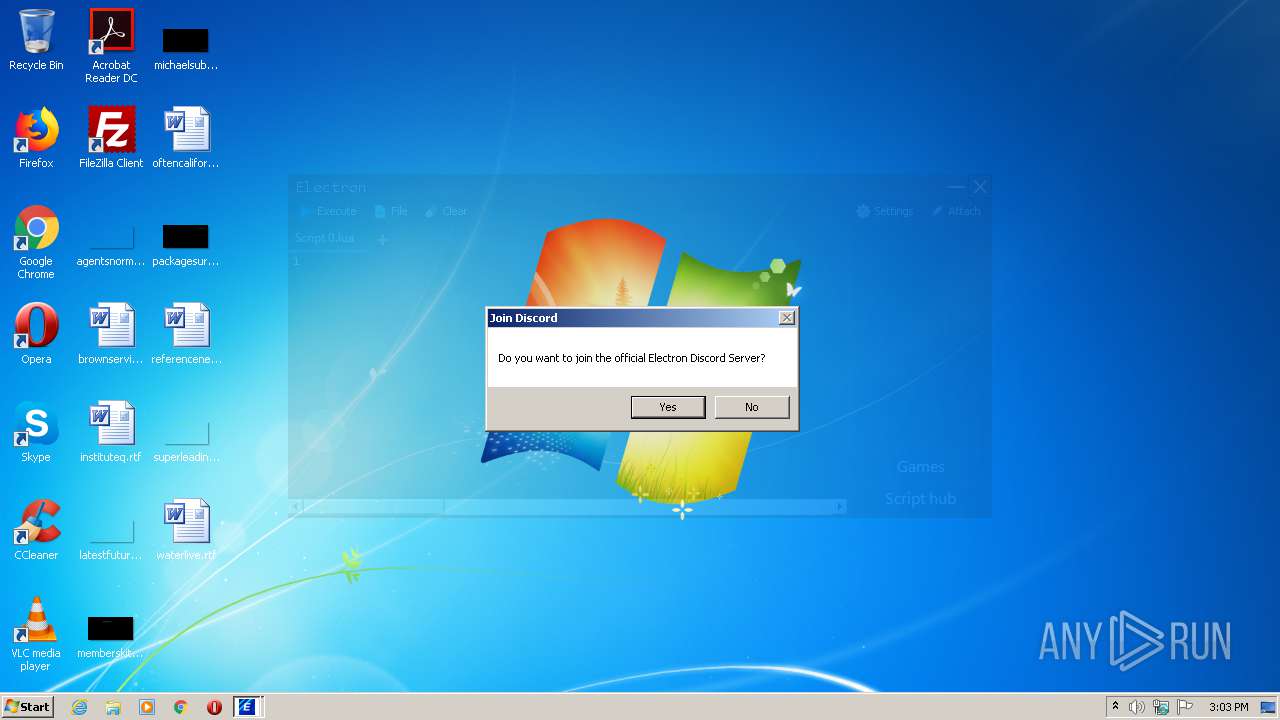Open Windows Explorer from the taskbar
The image size is (1280, 720).
click(x=113, y=707)
